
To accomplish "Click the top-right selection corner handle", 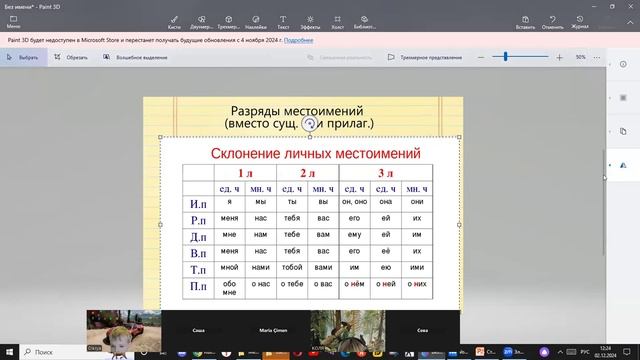I will coord(459,137).
